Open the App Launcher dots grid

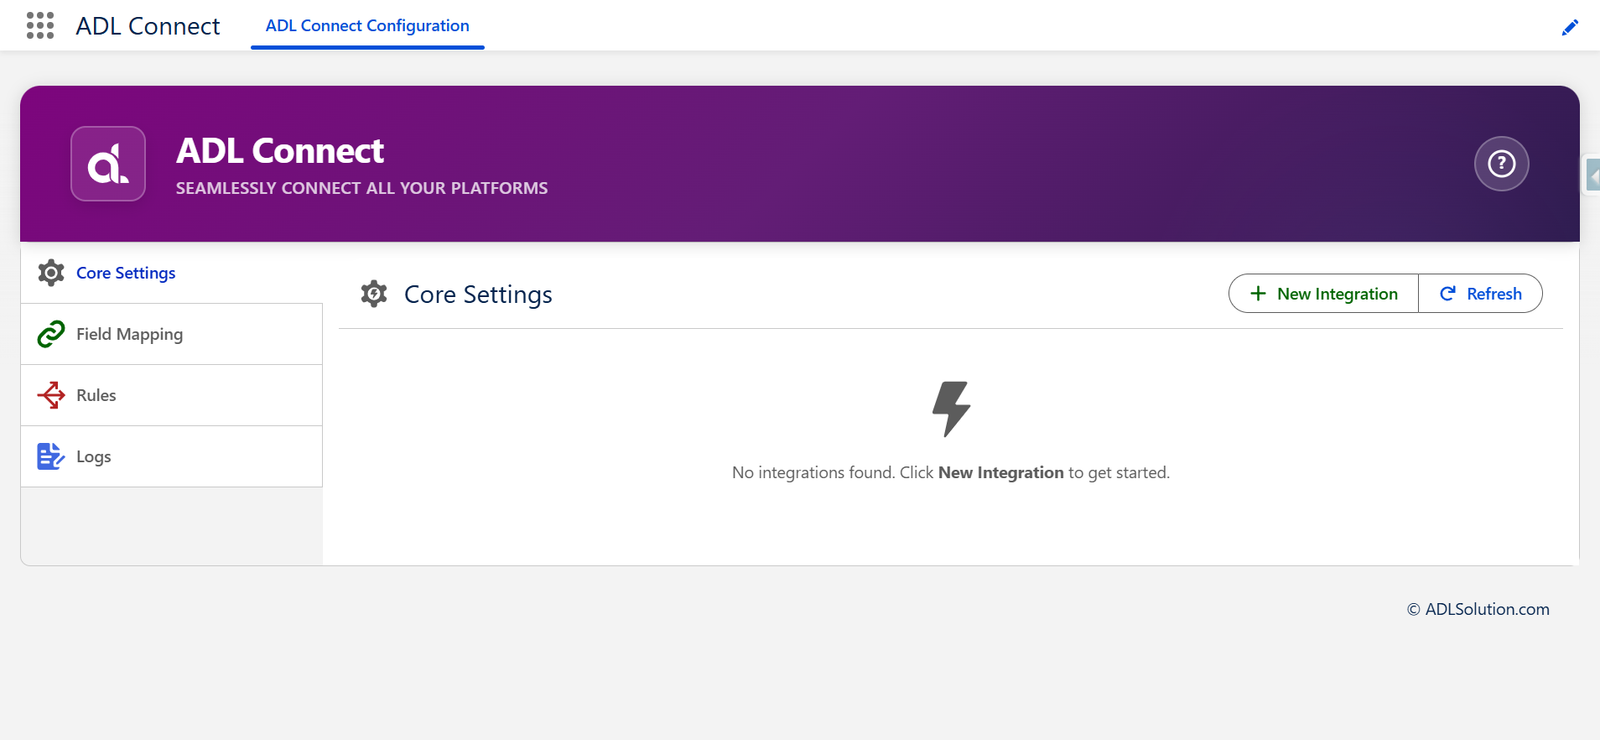pyautogui.click(x=40, y=26)
